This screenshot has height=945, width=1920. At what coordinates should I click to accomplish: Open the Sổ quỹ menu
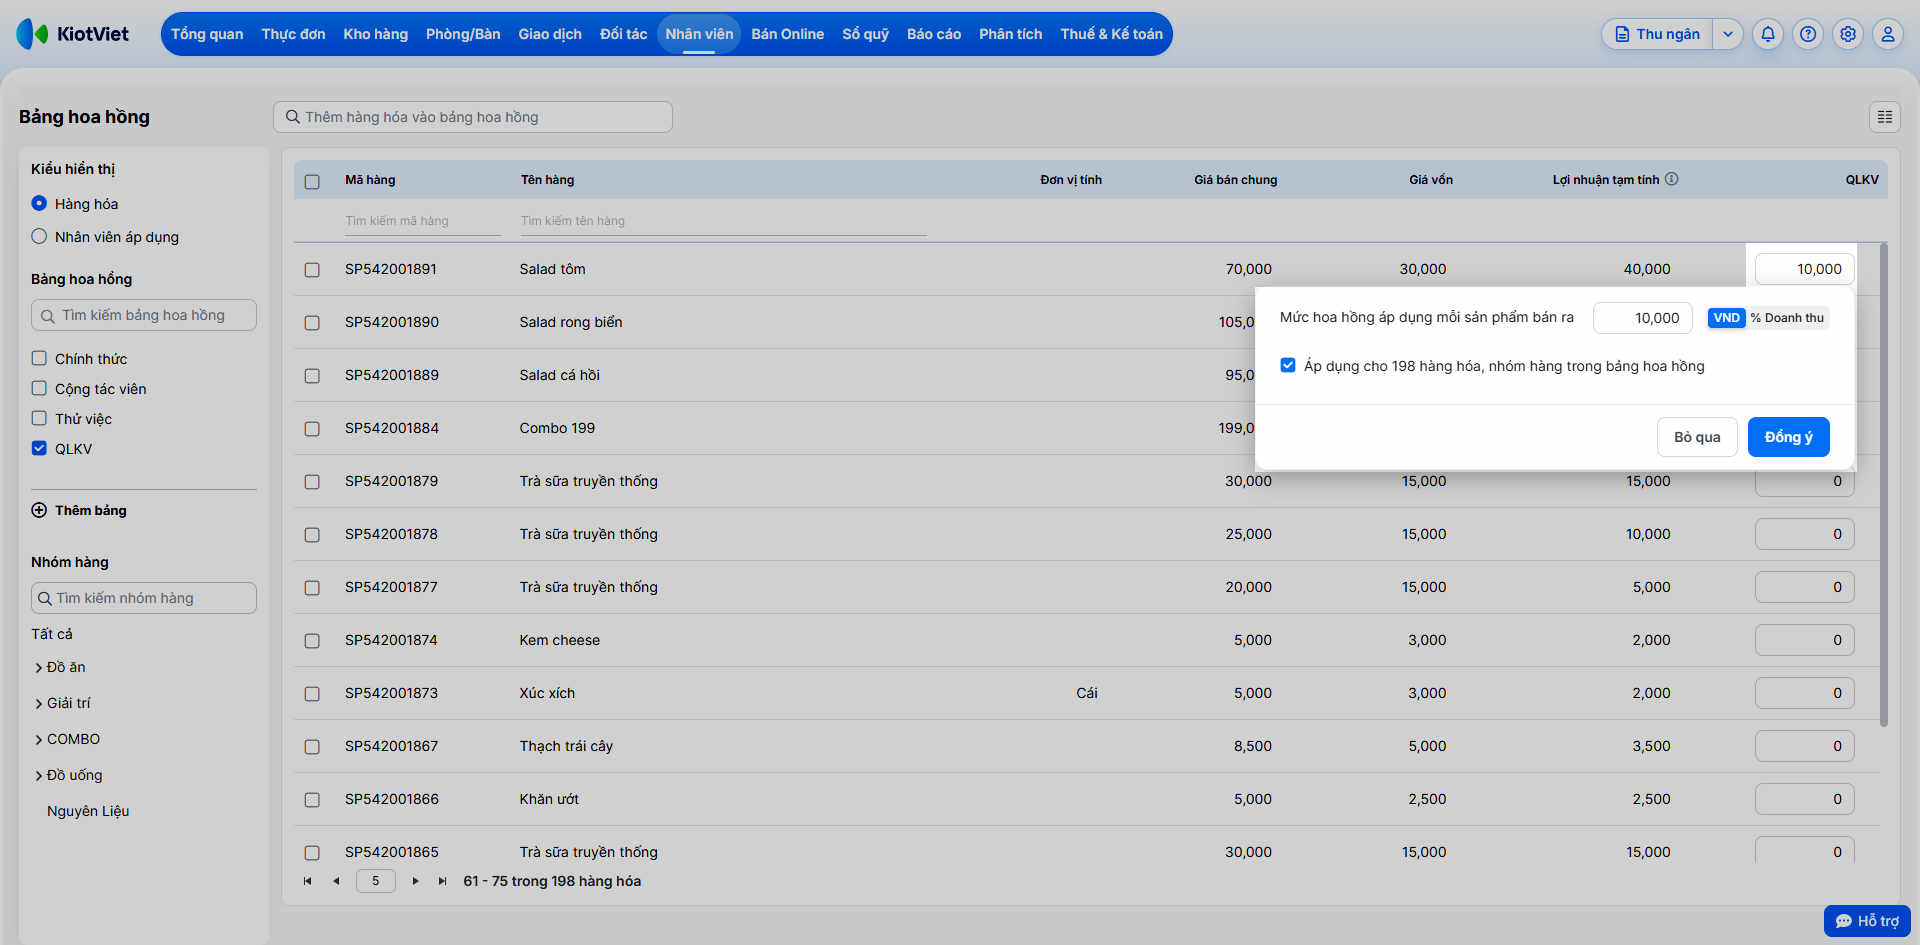[x=866, y=34]
